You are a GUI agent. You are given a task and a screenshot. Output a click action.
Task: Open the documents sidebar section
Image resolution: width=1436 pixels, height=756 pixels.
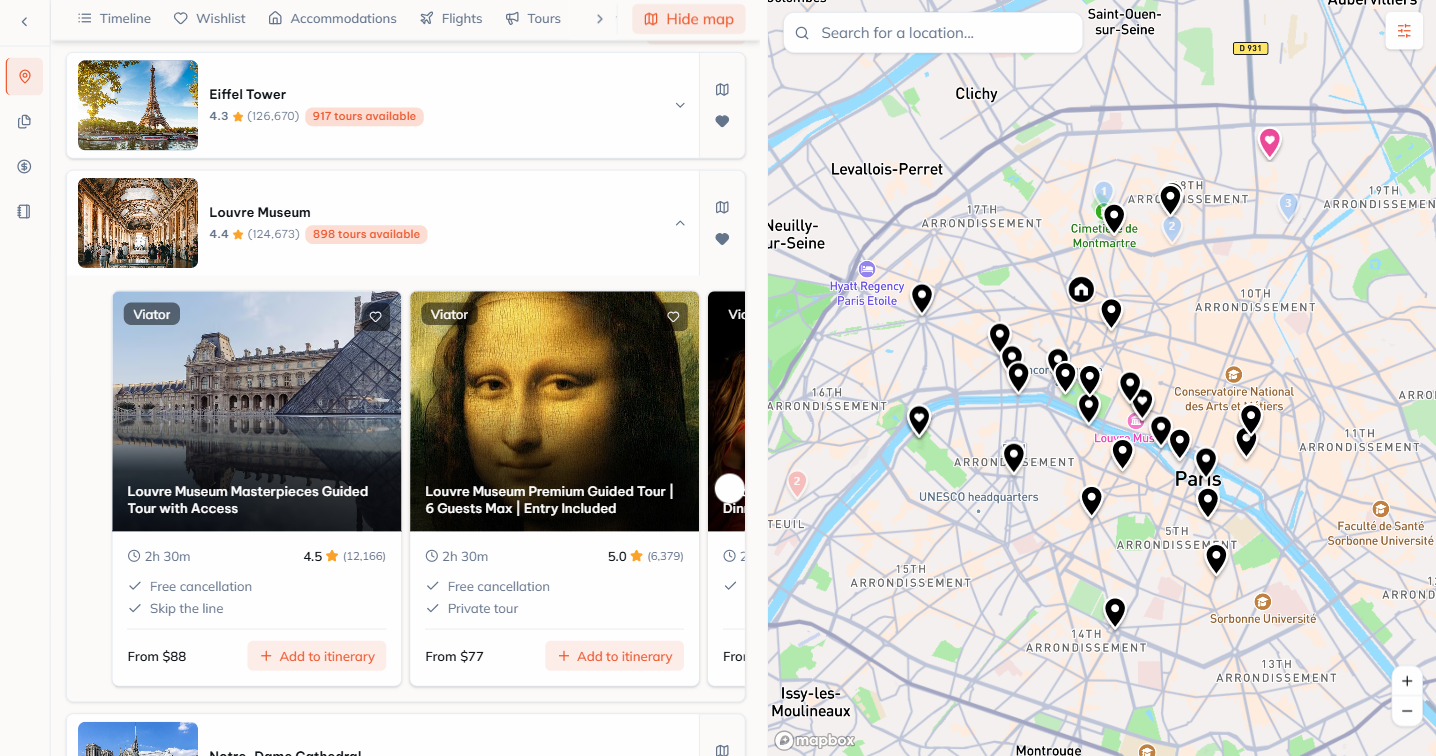(24, 121)
